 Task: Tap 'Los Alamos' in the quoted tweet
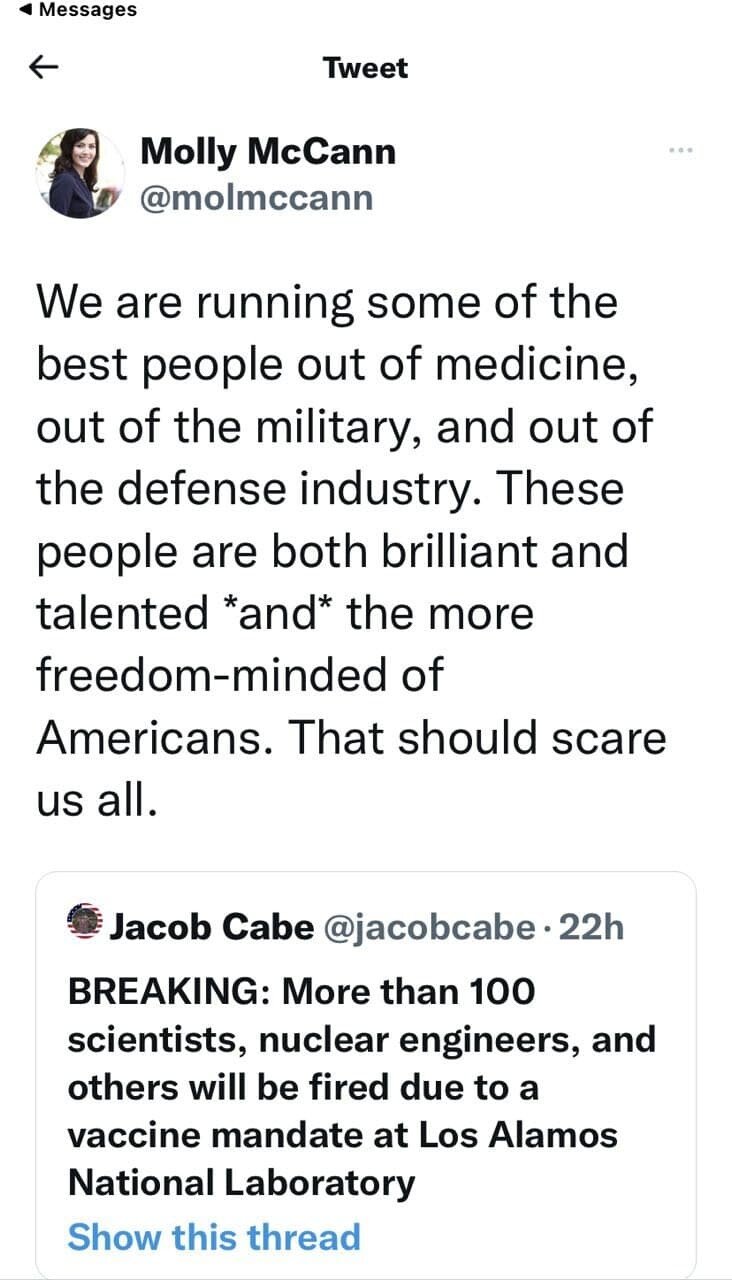pos(517,1135)
